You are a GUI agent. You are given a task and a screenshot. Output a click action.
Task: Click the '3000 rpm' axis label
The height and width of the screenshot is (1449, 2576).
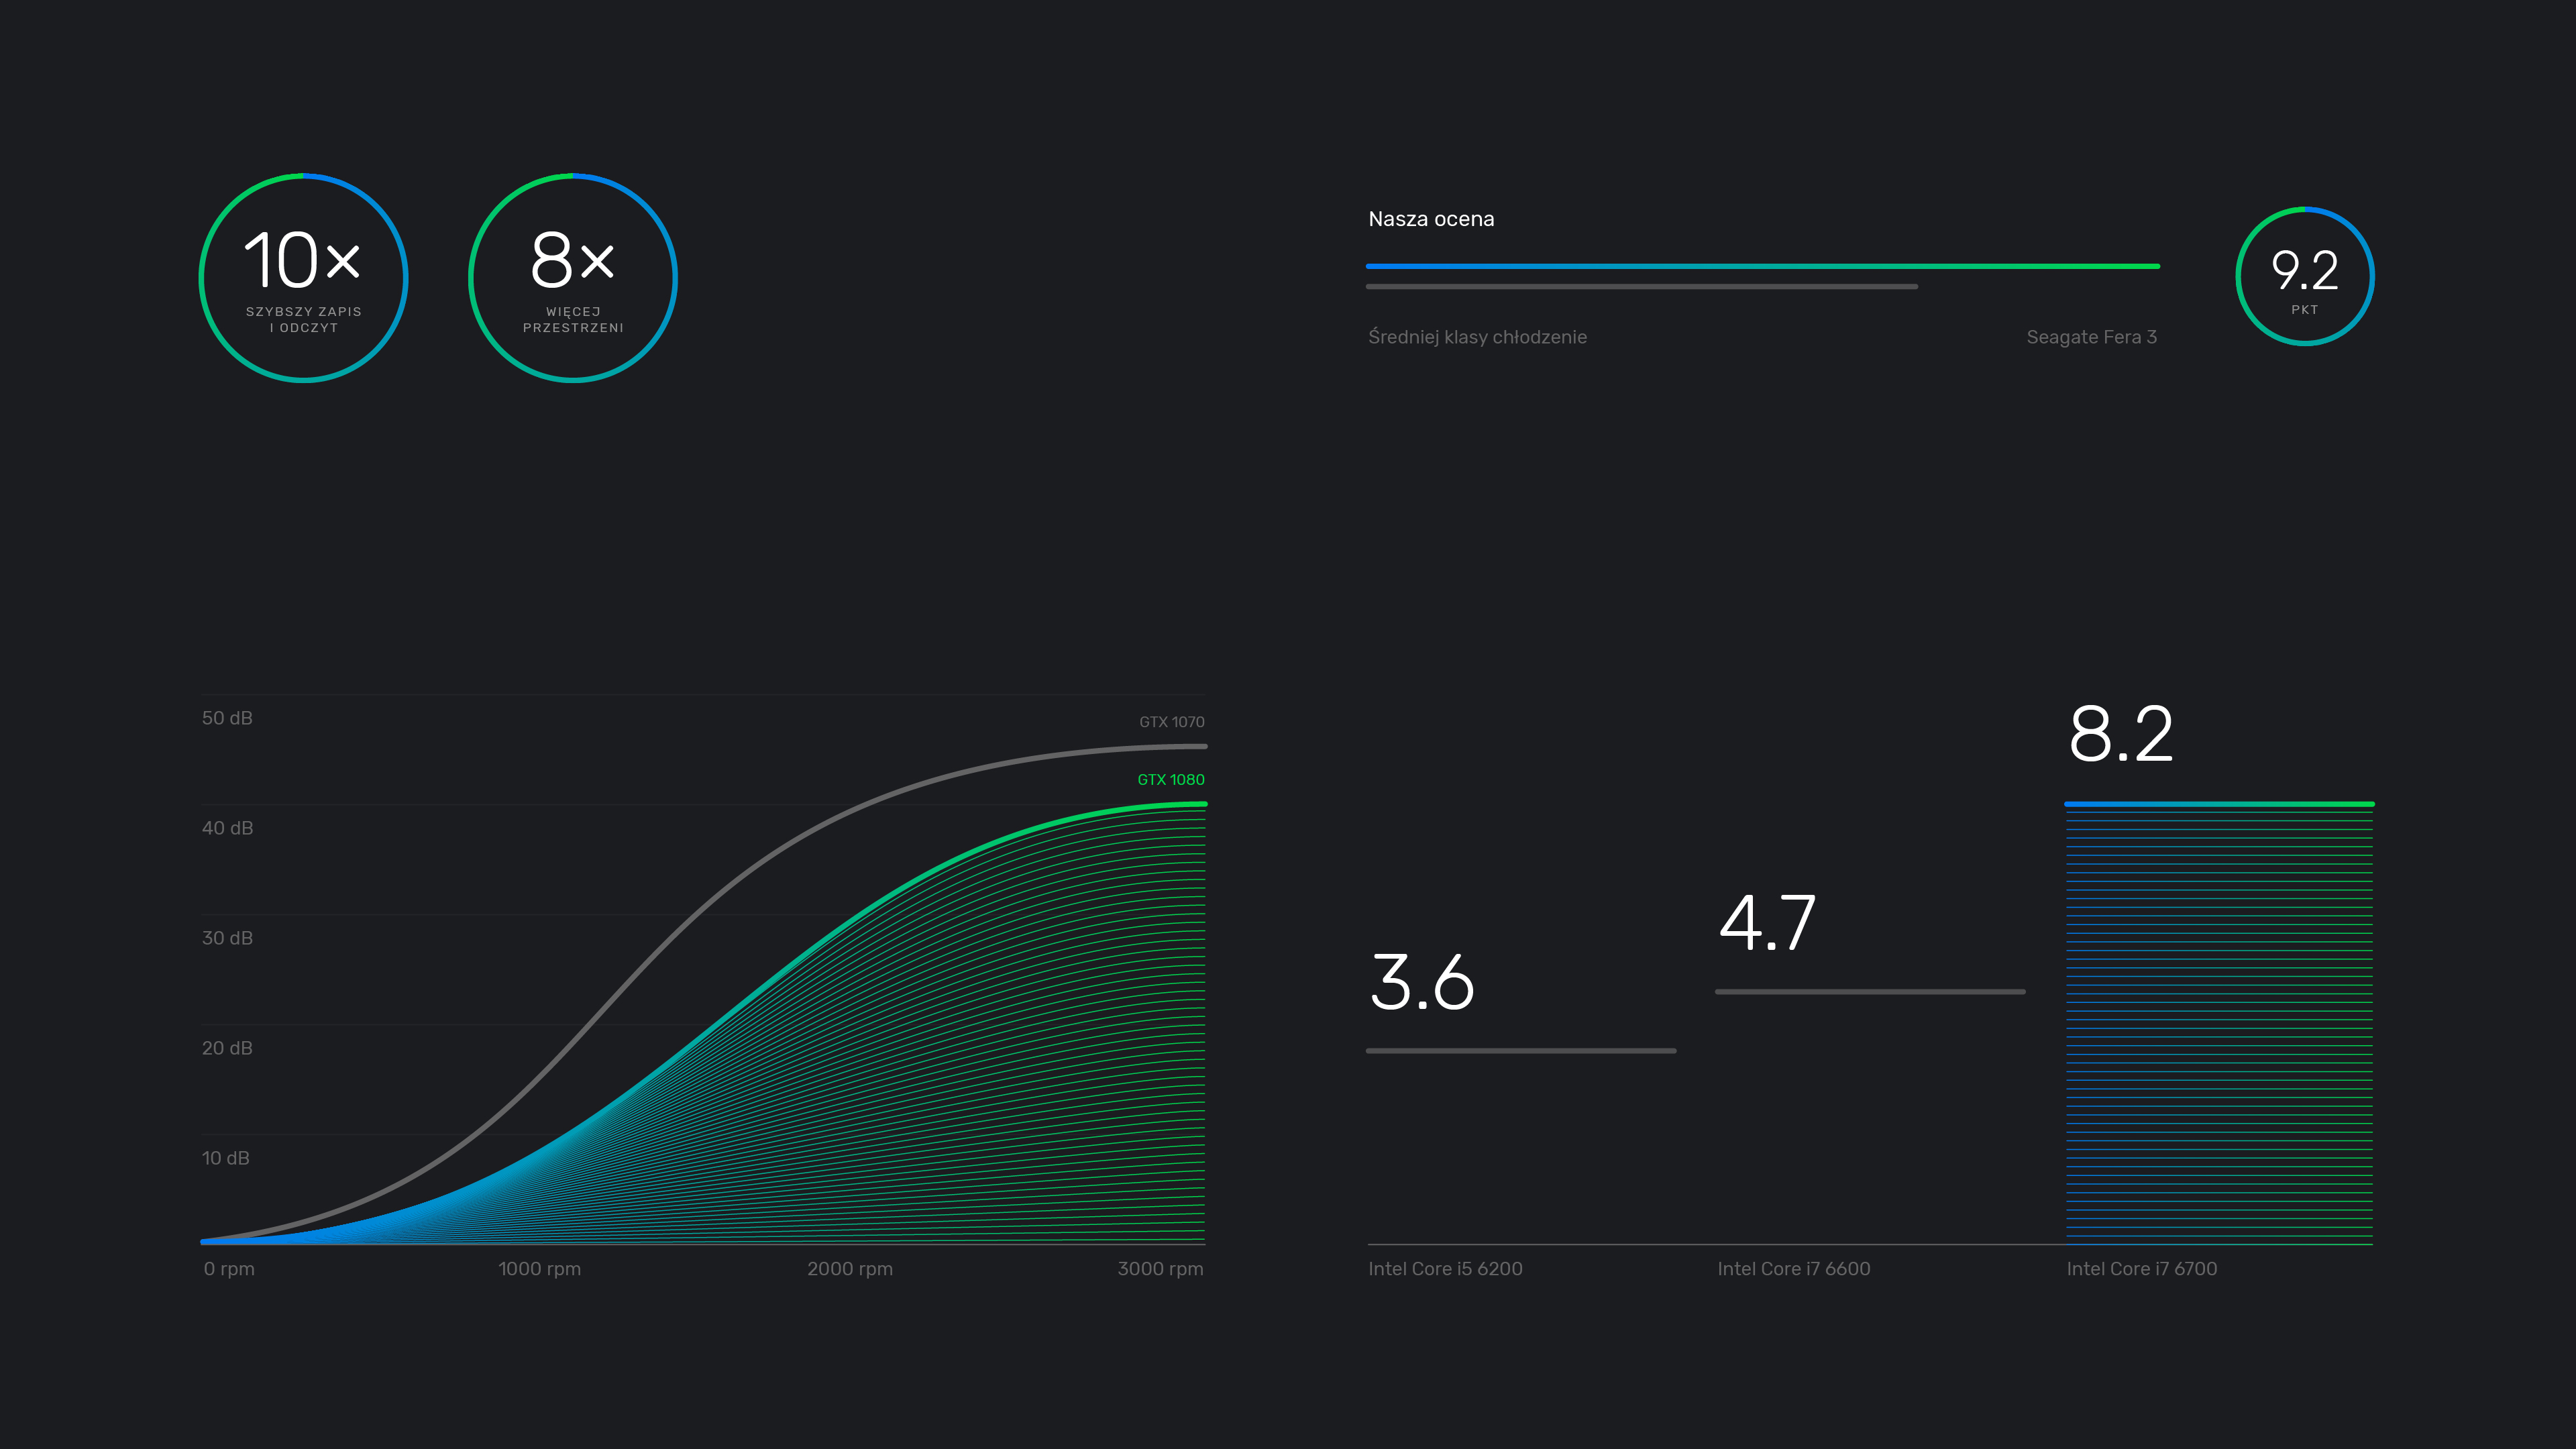[x=1160, y=1269]
